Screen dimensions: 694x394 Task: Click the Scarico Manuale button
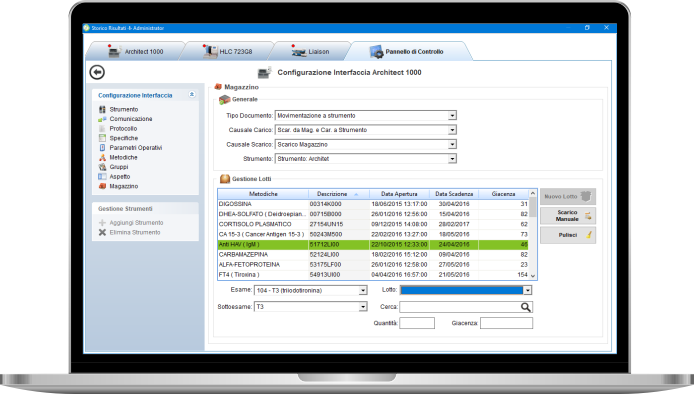[568, 216]
